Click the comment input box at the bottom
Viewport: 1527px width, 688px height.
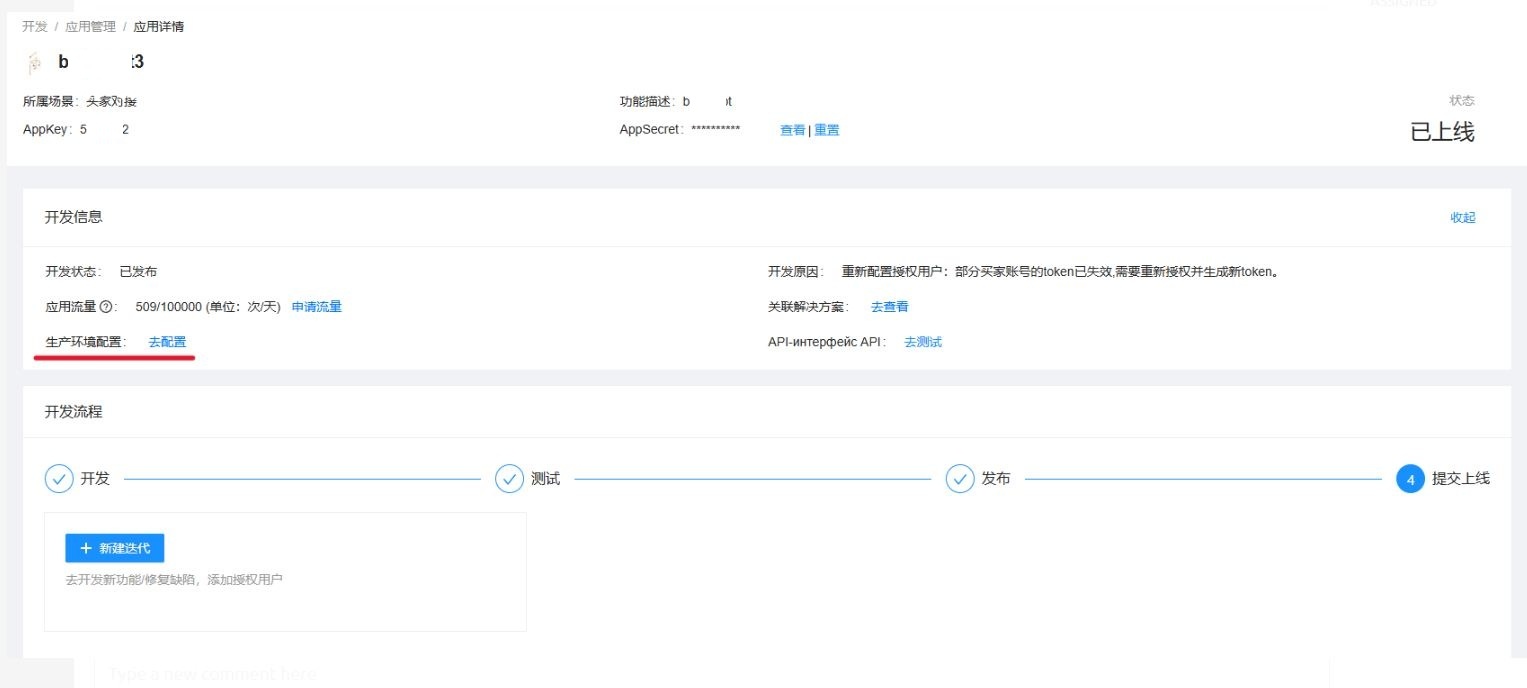tap(711, 673)
